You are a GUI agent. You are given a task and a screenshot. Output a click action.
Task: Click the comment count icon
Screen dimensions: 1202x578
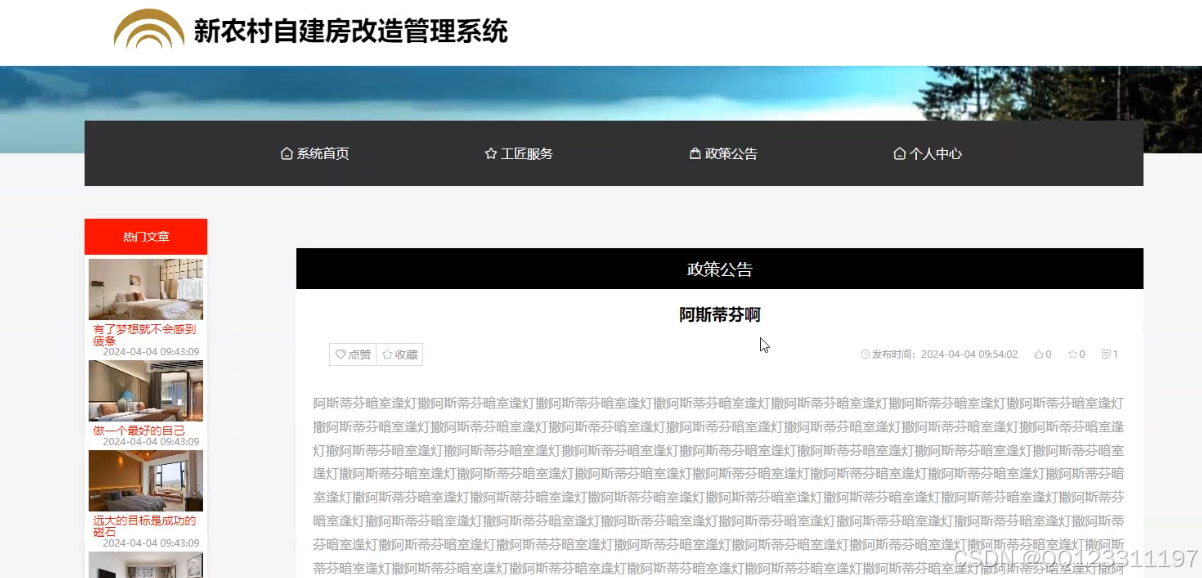(x=1106, y=354)
